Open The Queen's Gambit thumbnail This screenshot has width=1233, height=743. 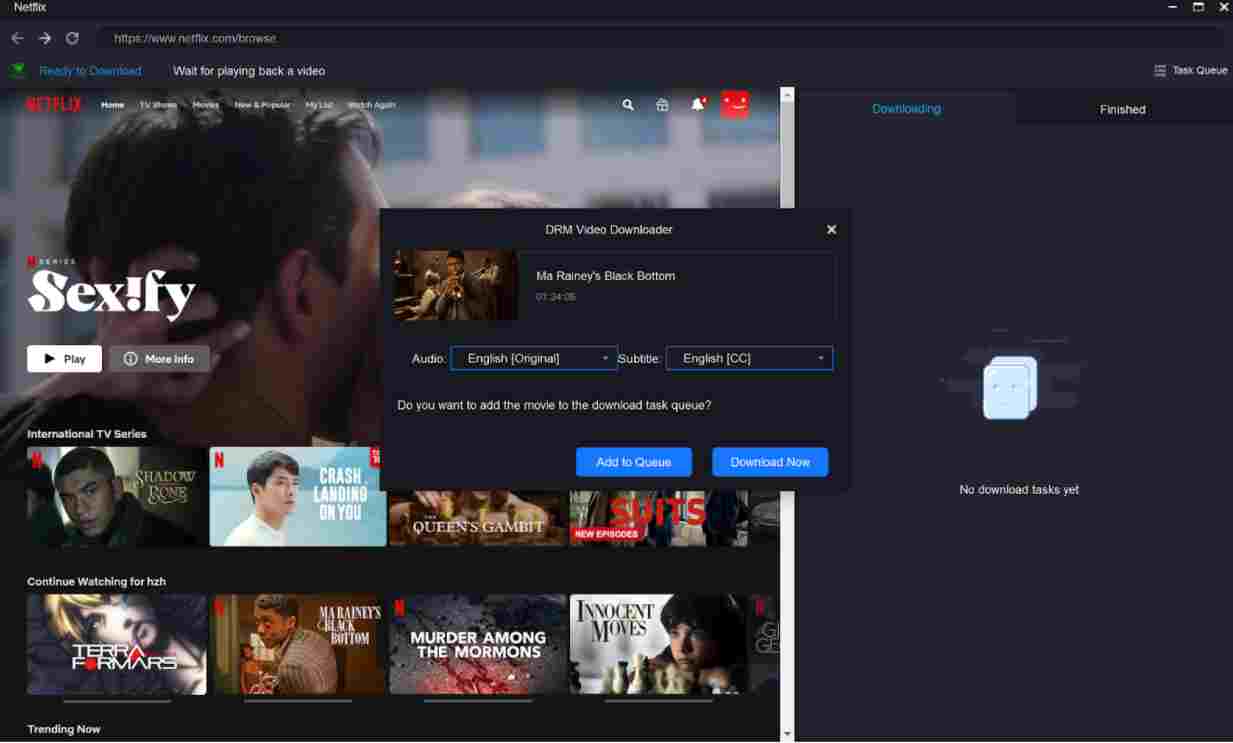[x=477, y=518]
